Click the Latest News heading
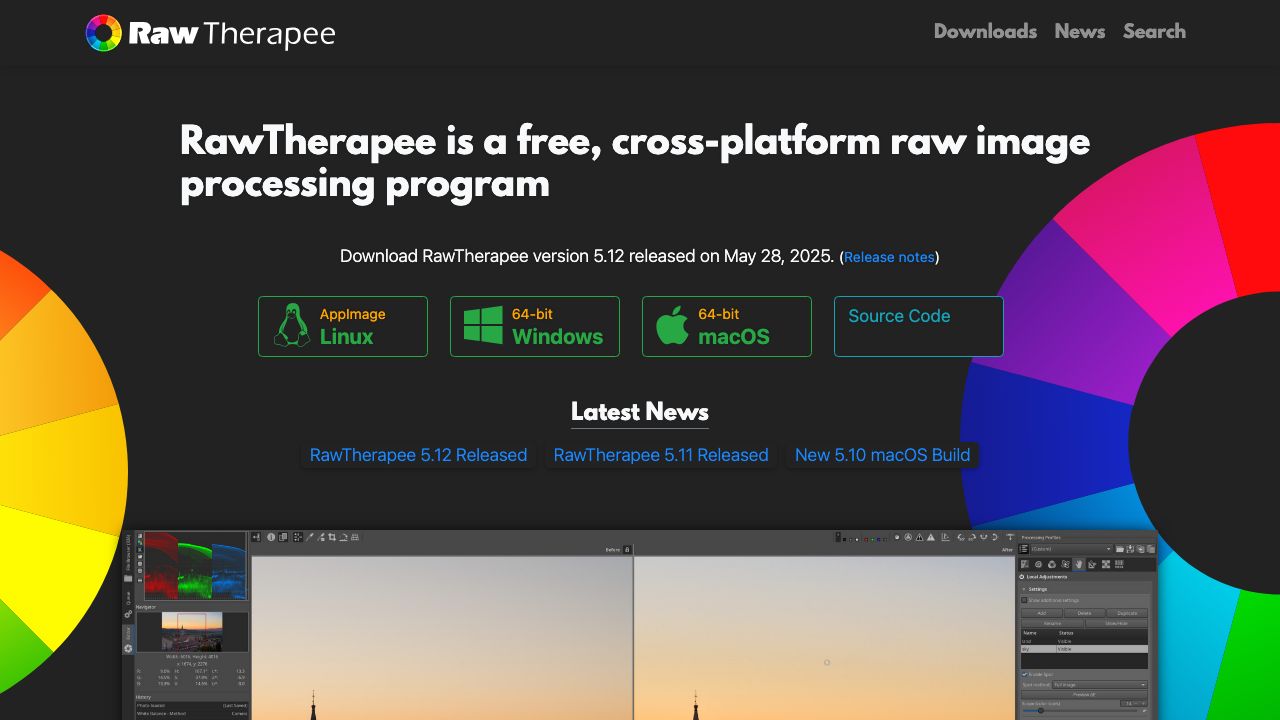 point(640,411)
